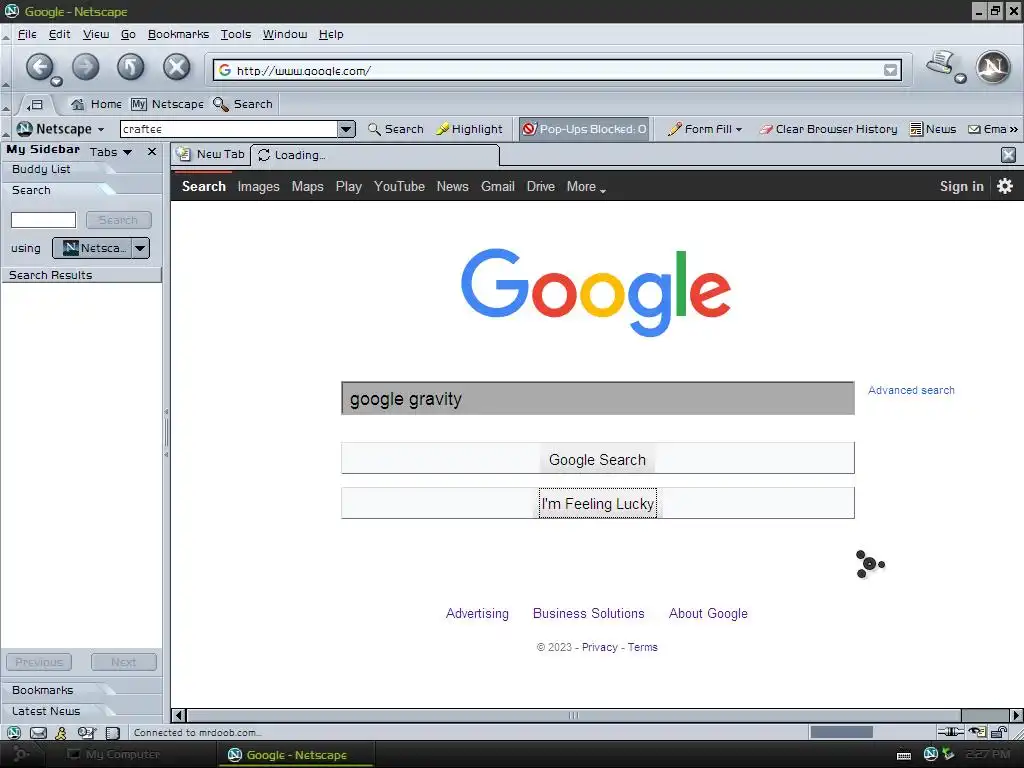Screen dimensions: 1024x768
Task: Open Navigator component in status bar
Action: click(14, 733)
